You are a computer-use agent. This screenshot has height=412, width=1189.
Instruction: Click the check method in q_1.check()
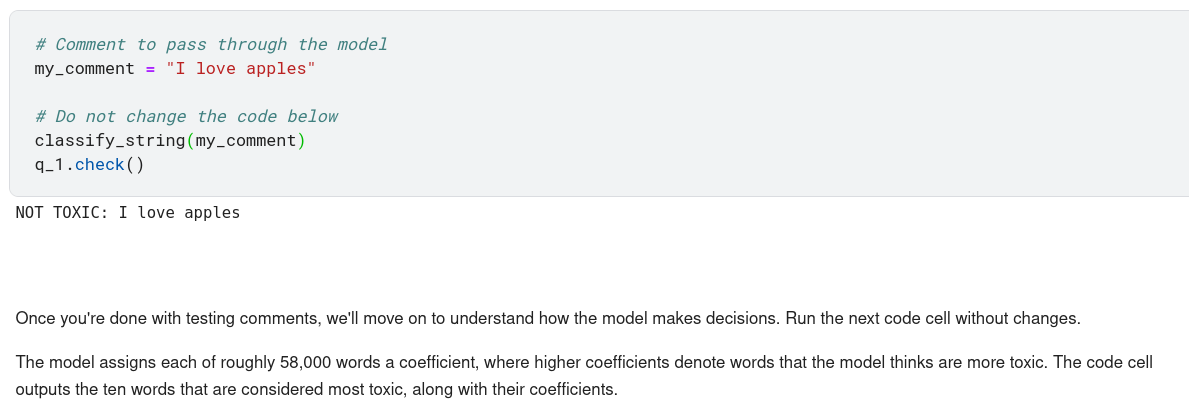pos(99,164)
